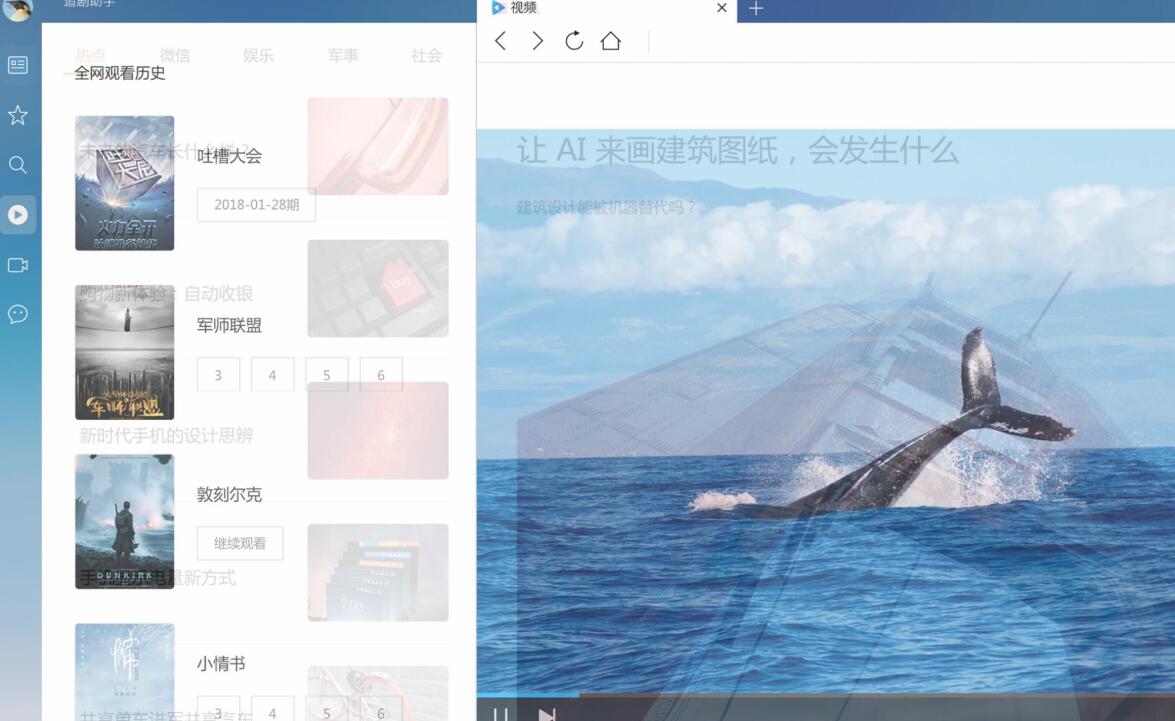Select episode 4 of 军师联盟

pos(272,375)
